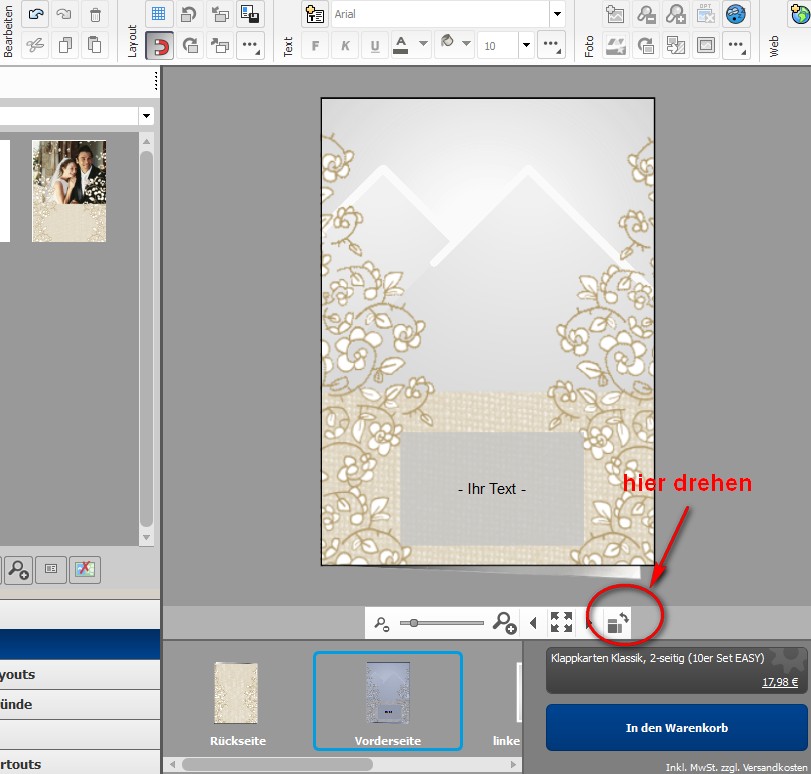Click the web globe icon in Foto group
The height and width of the screenshot is (774, 811).
point(735,14)
